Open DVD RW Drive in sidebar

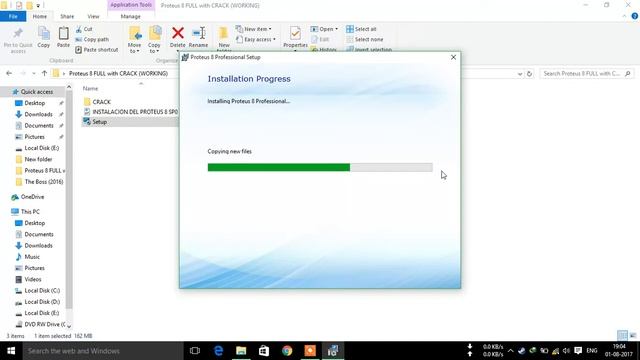(45, 324)
